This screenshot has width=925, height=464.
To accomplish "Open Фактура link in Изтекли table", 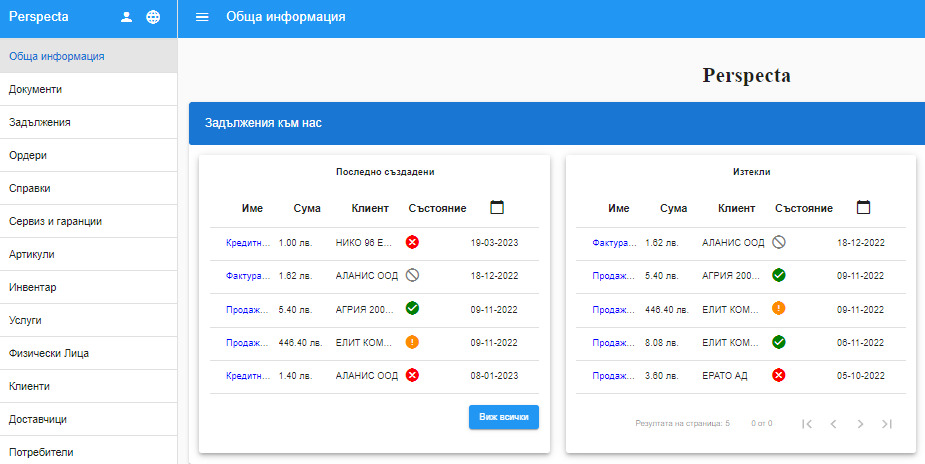I will coord(615,243).
